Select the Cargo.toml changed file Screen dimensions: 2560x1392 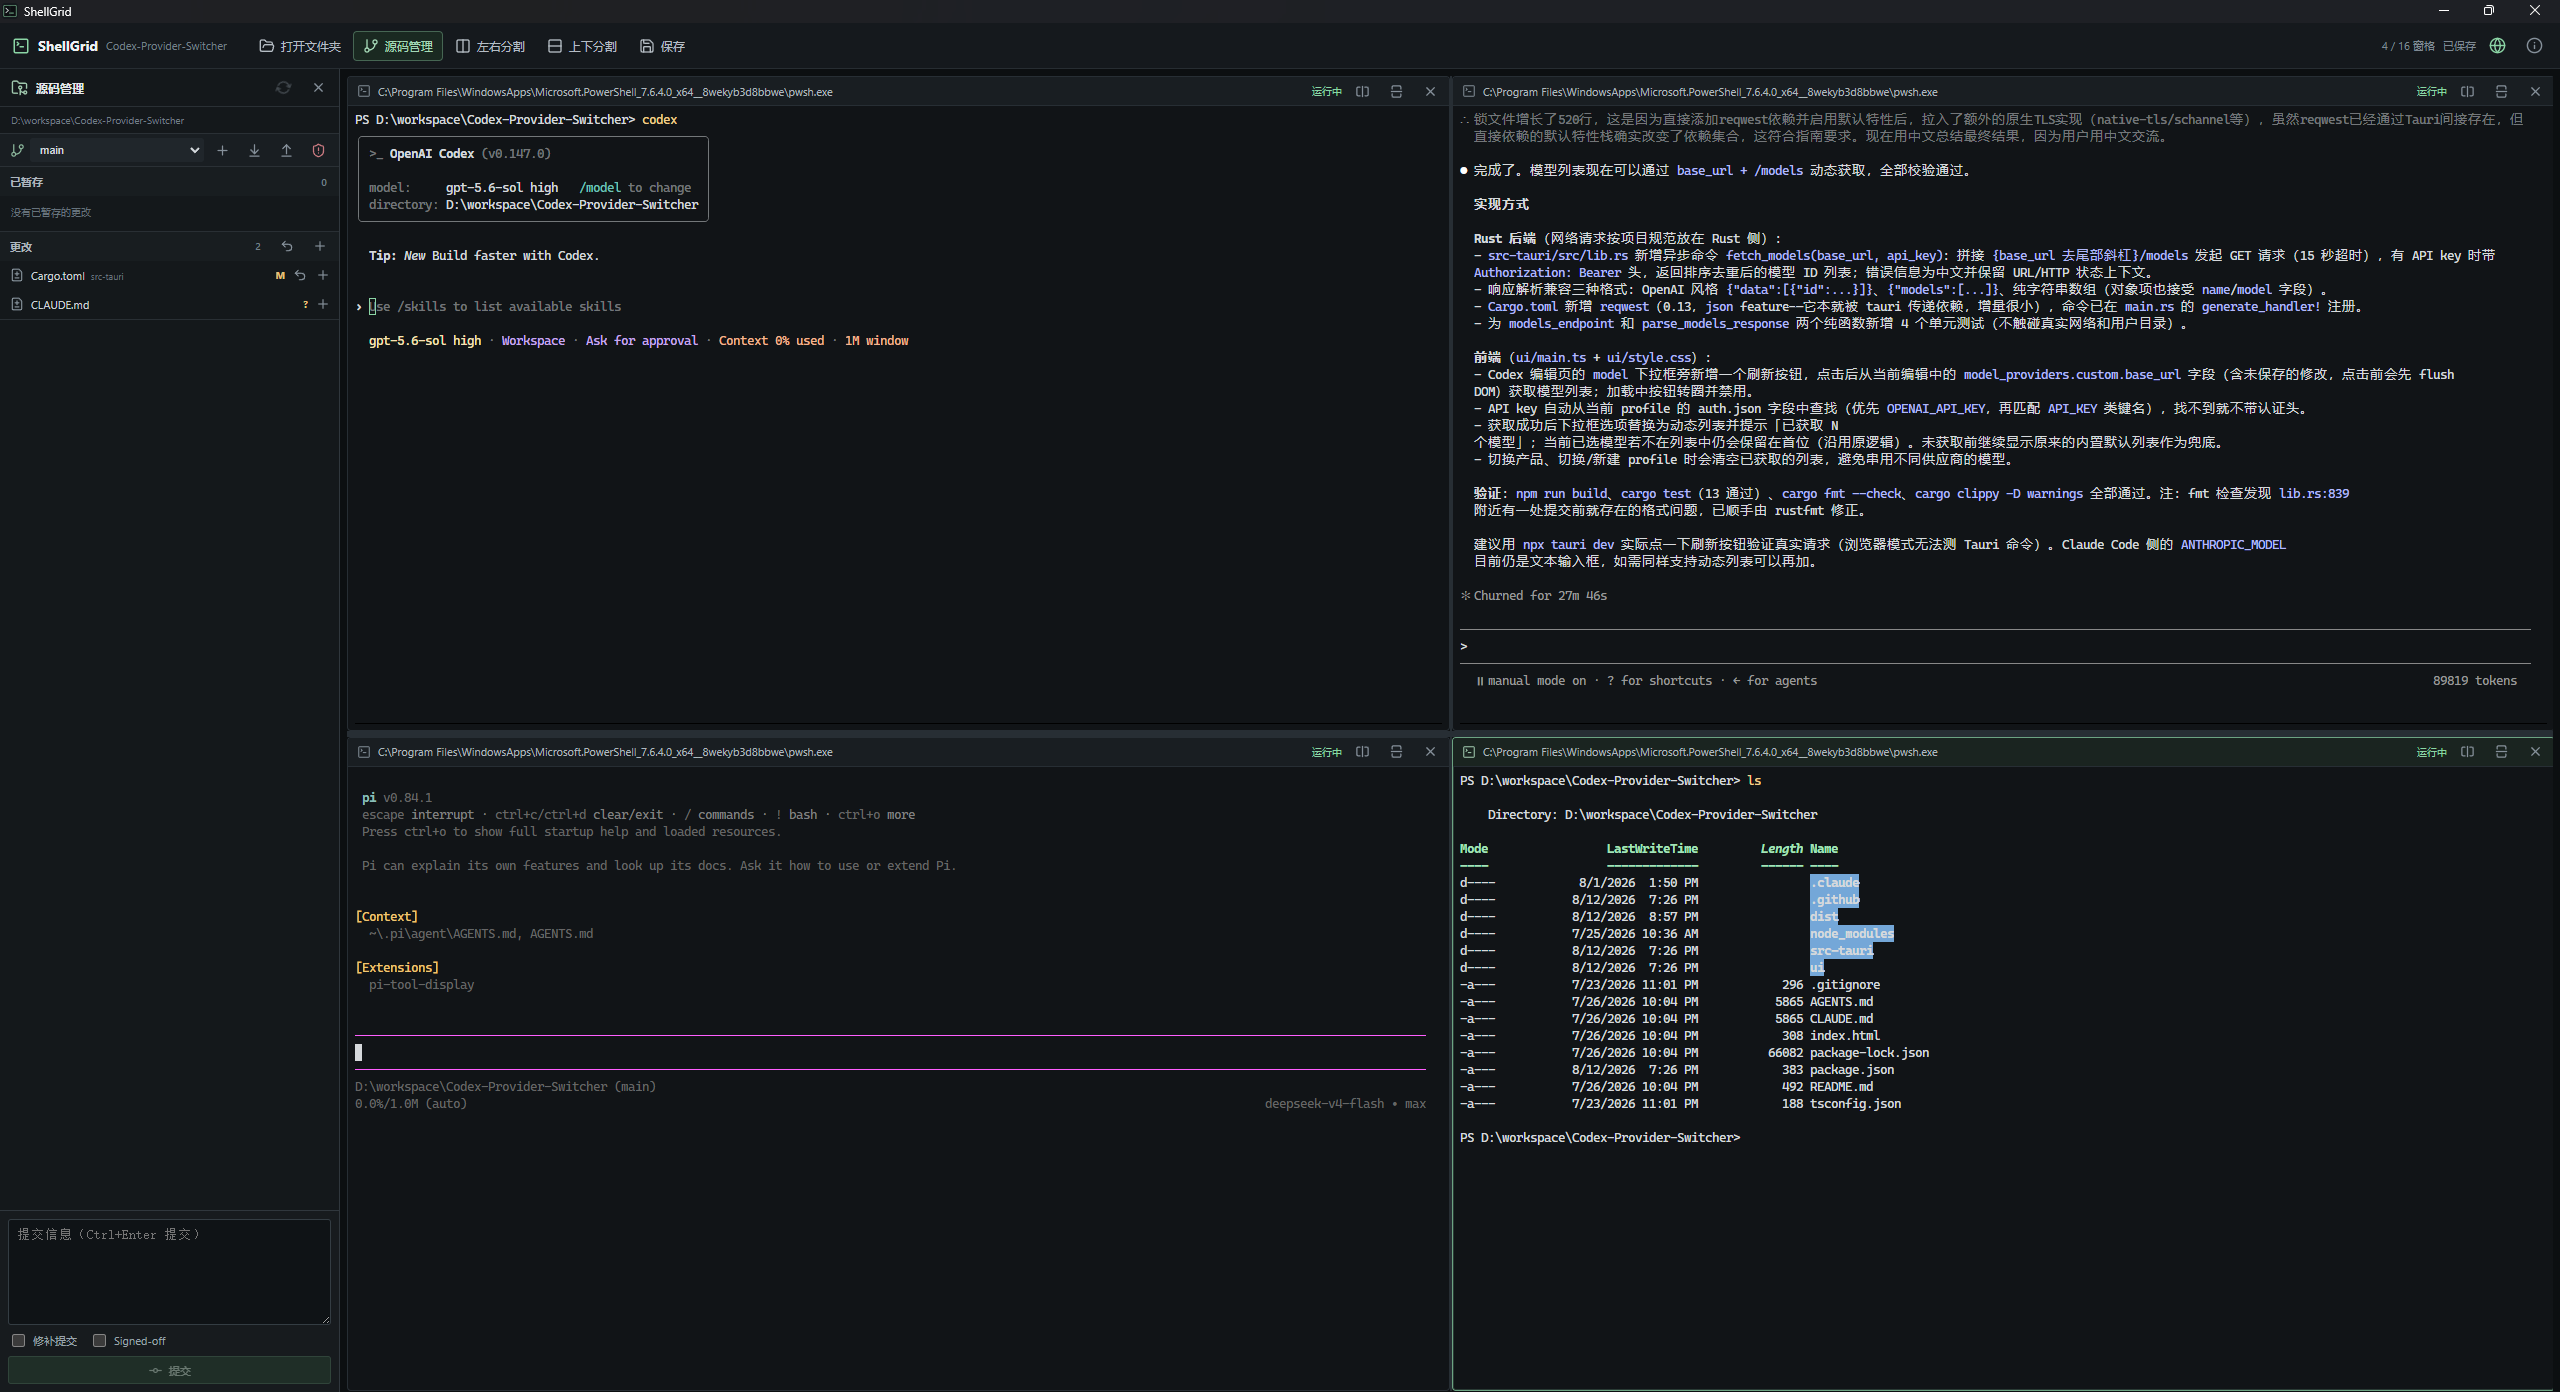[x=170, y=275]
